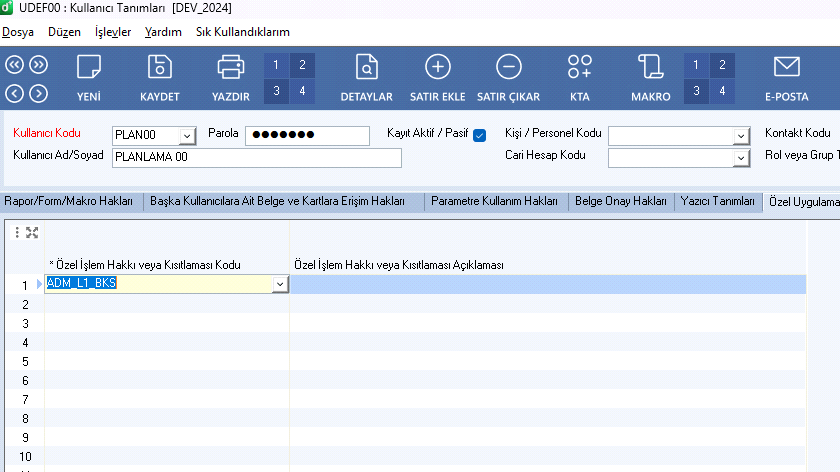Image resolution: width=840 pixels, height=472 pixels.
Task: Open the Cari Hesap Kodu dropdown
Action: click(x=741, y=158)
